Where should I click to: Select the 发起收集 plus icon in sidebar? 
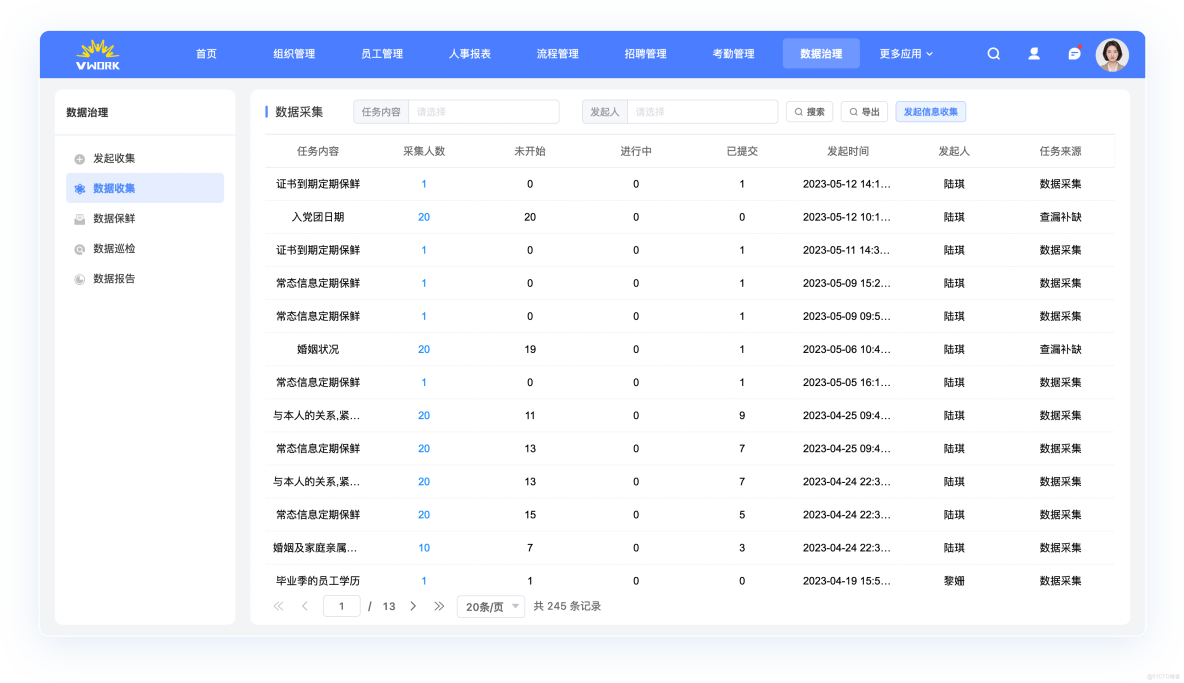[79, 157]
